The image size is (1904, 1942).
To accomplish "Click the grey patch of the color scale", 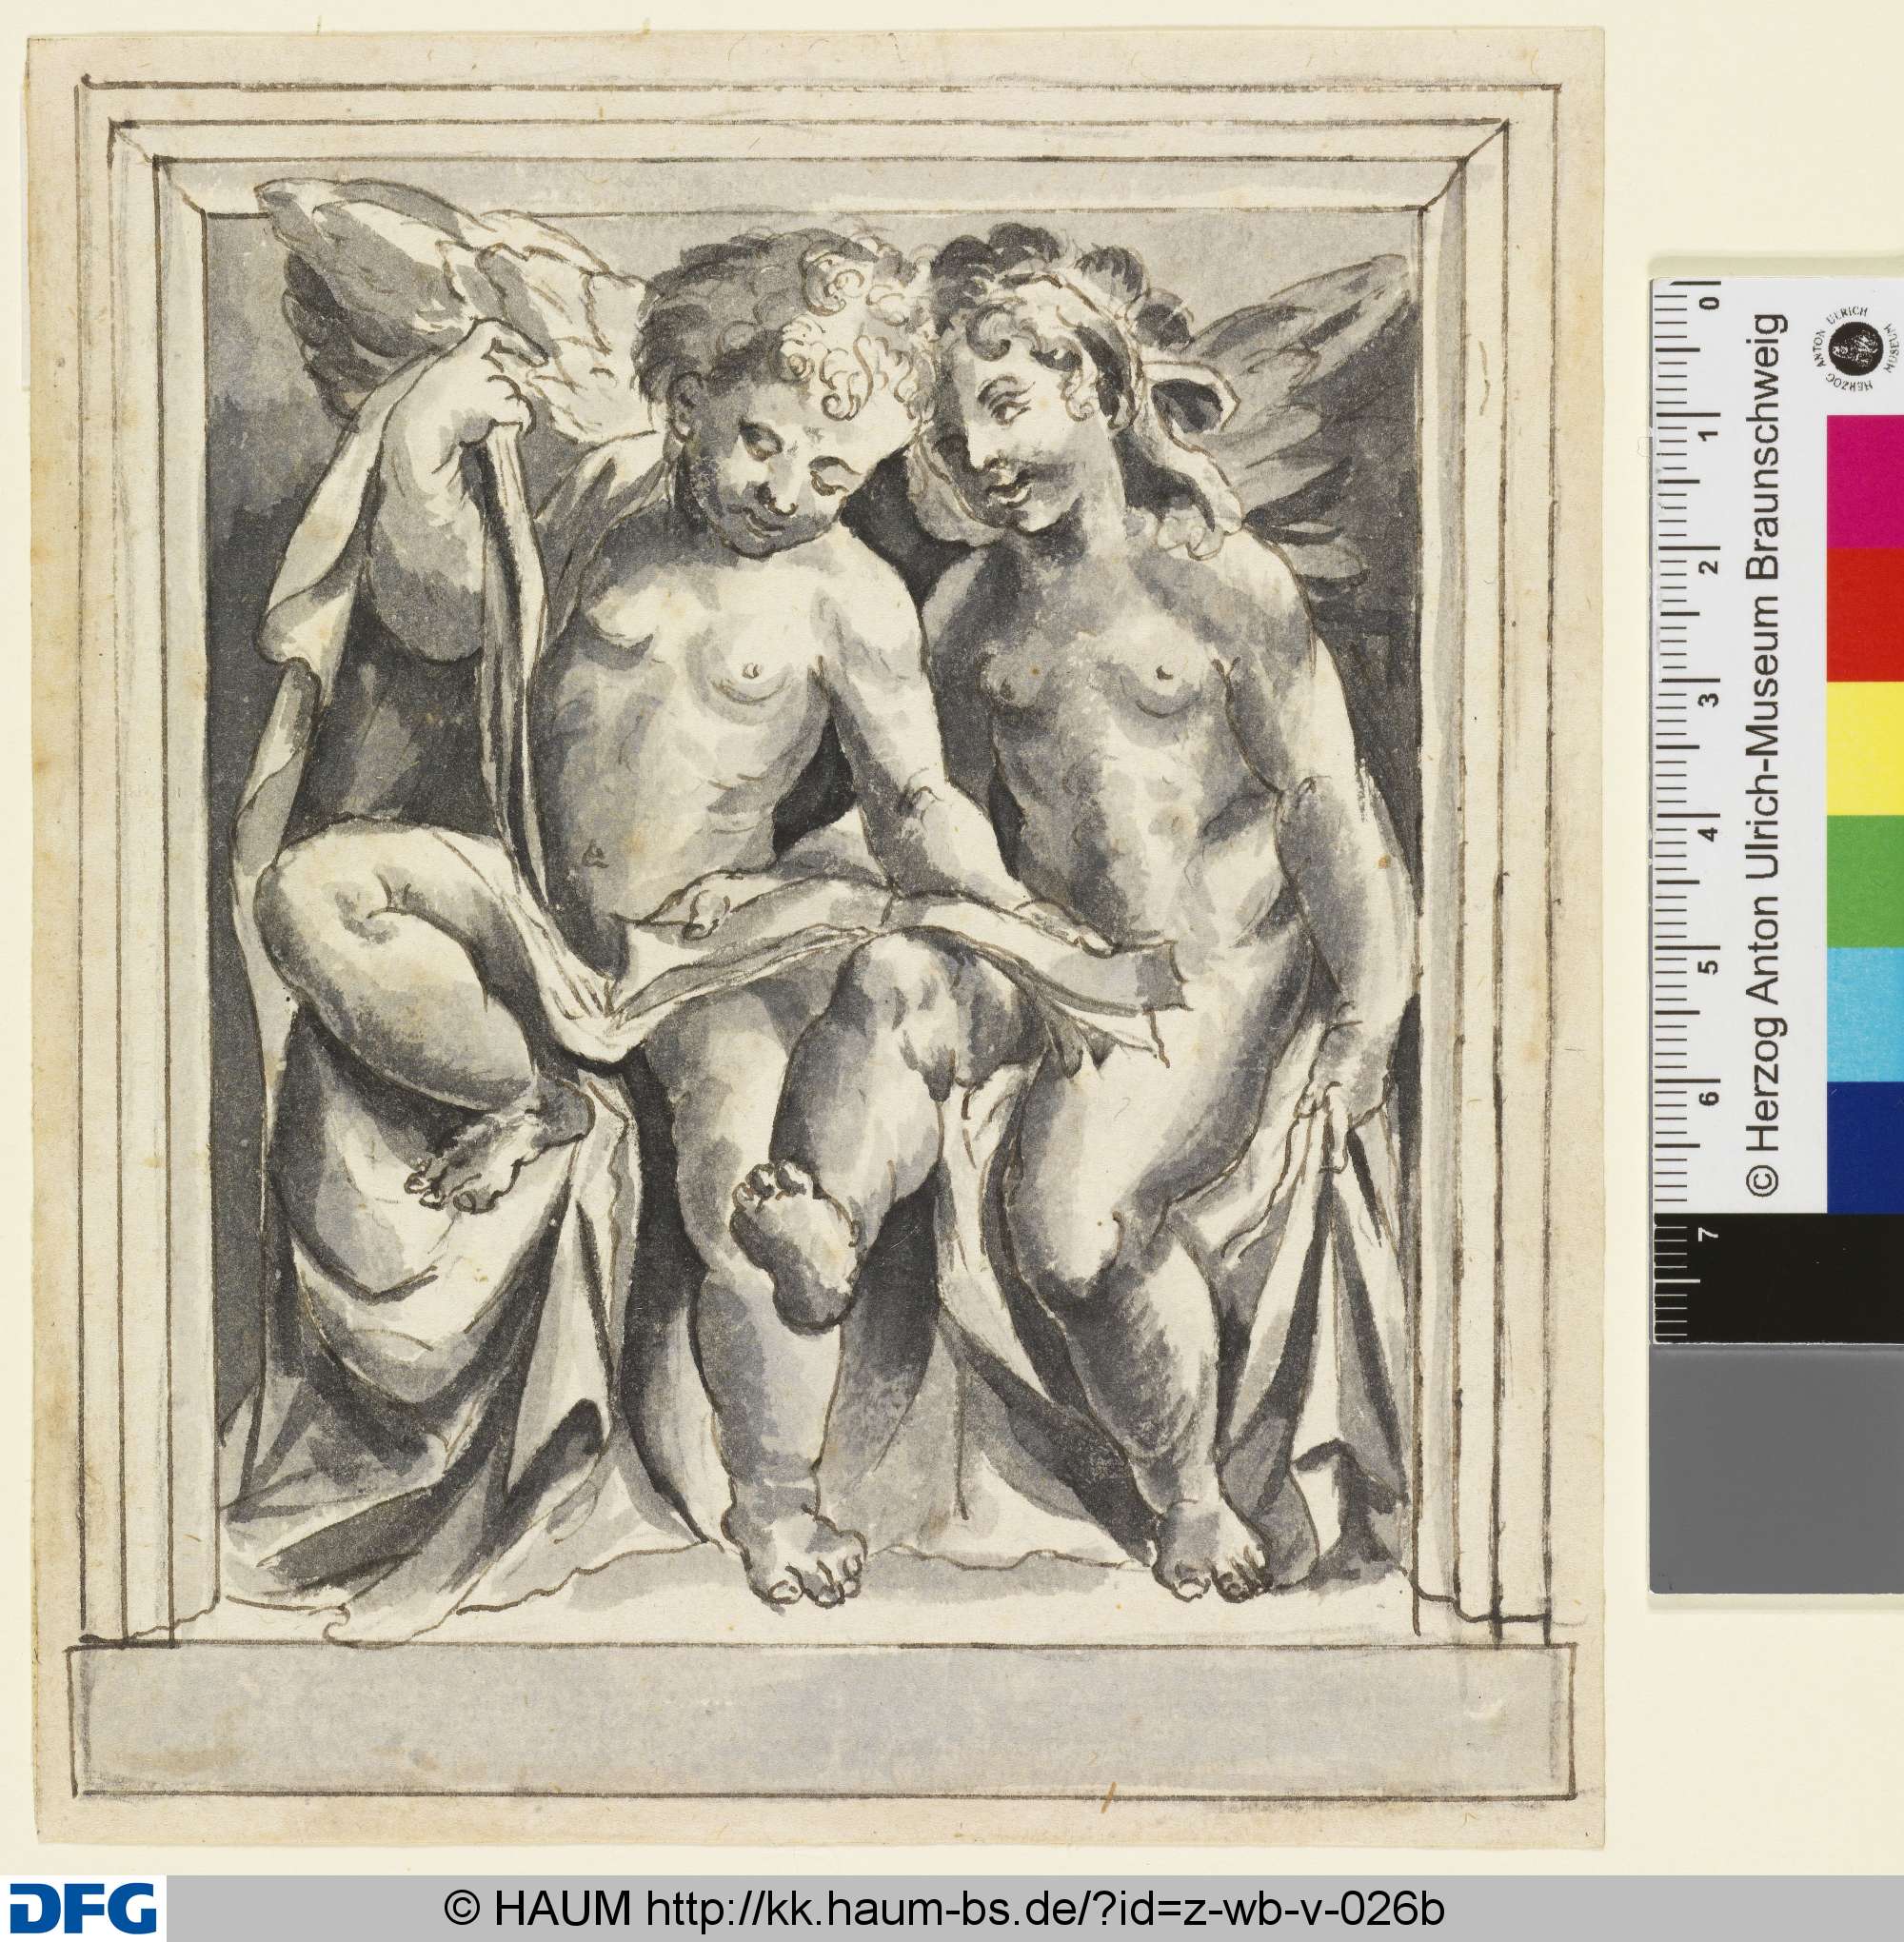I will point(1776,1468).
